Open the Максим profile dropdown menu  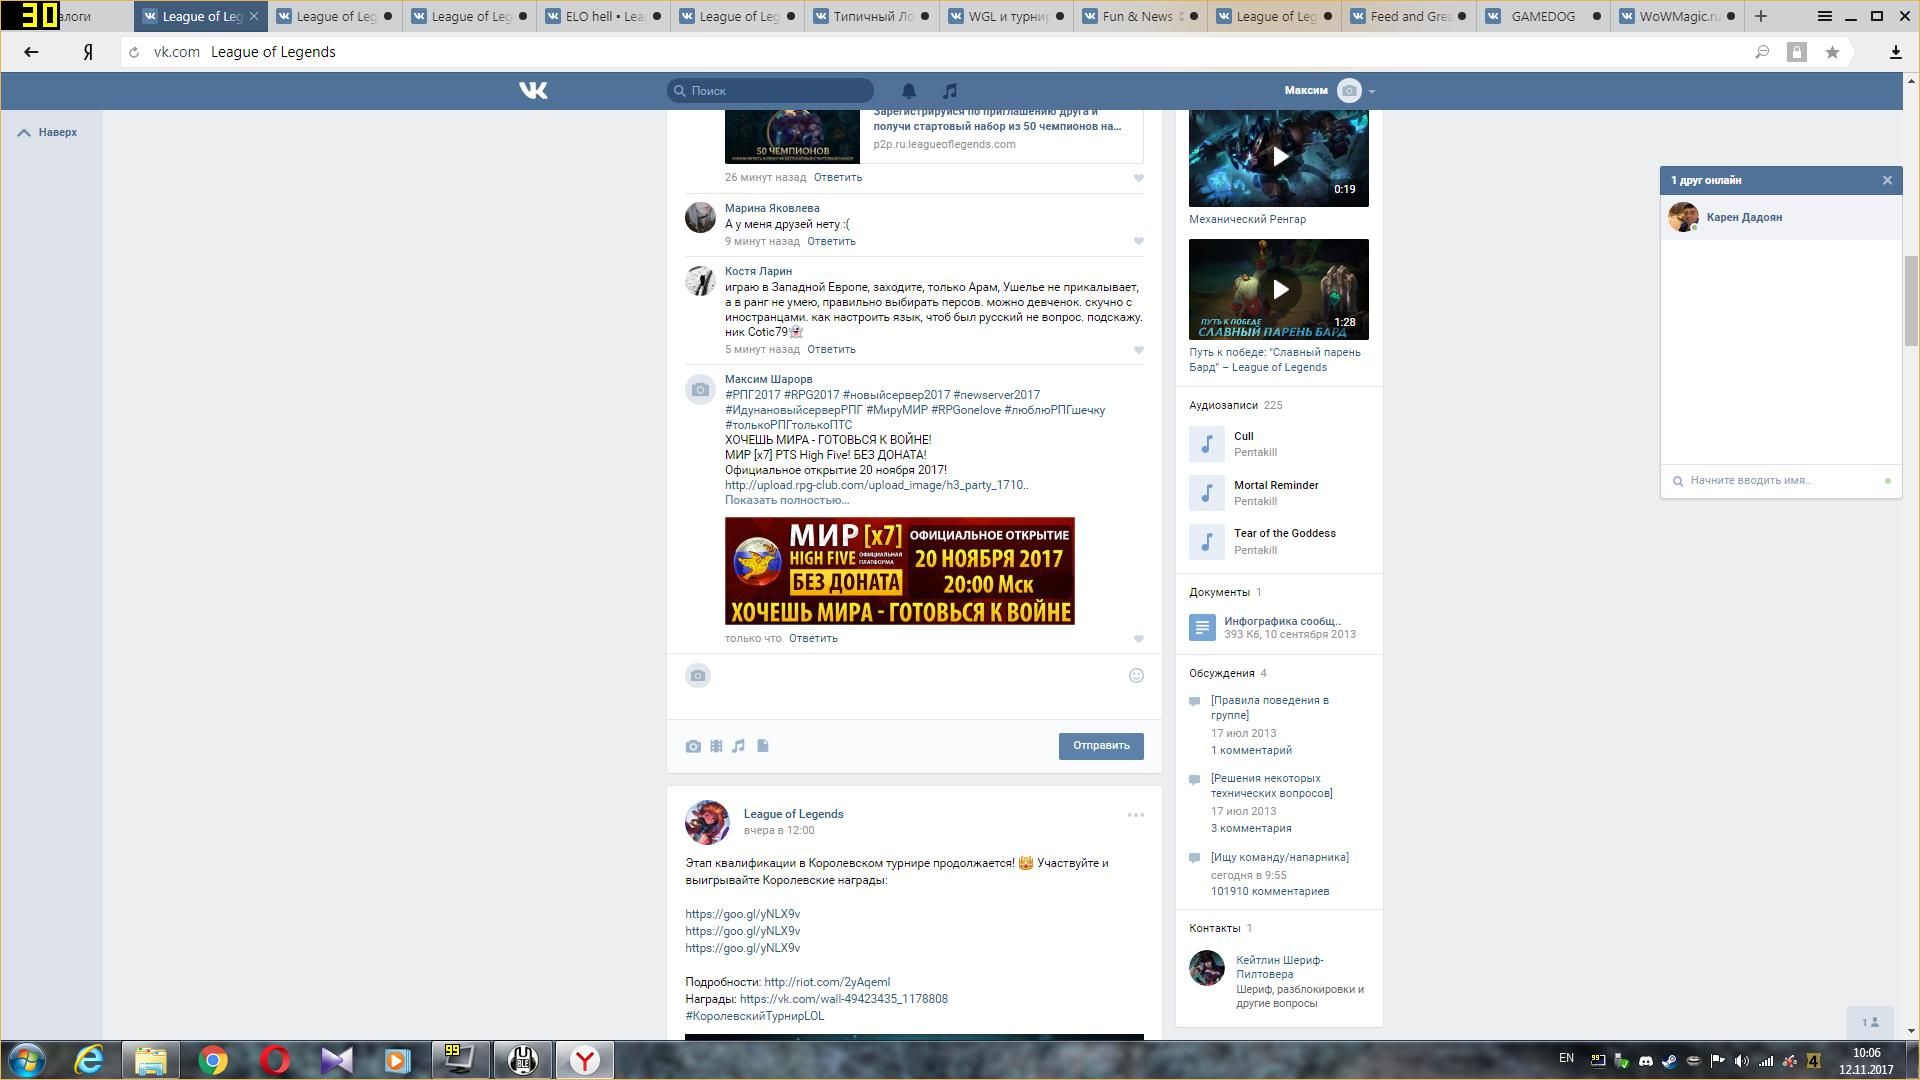[1330, 91]
